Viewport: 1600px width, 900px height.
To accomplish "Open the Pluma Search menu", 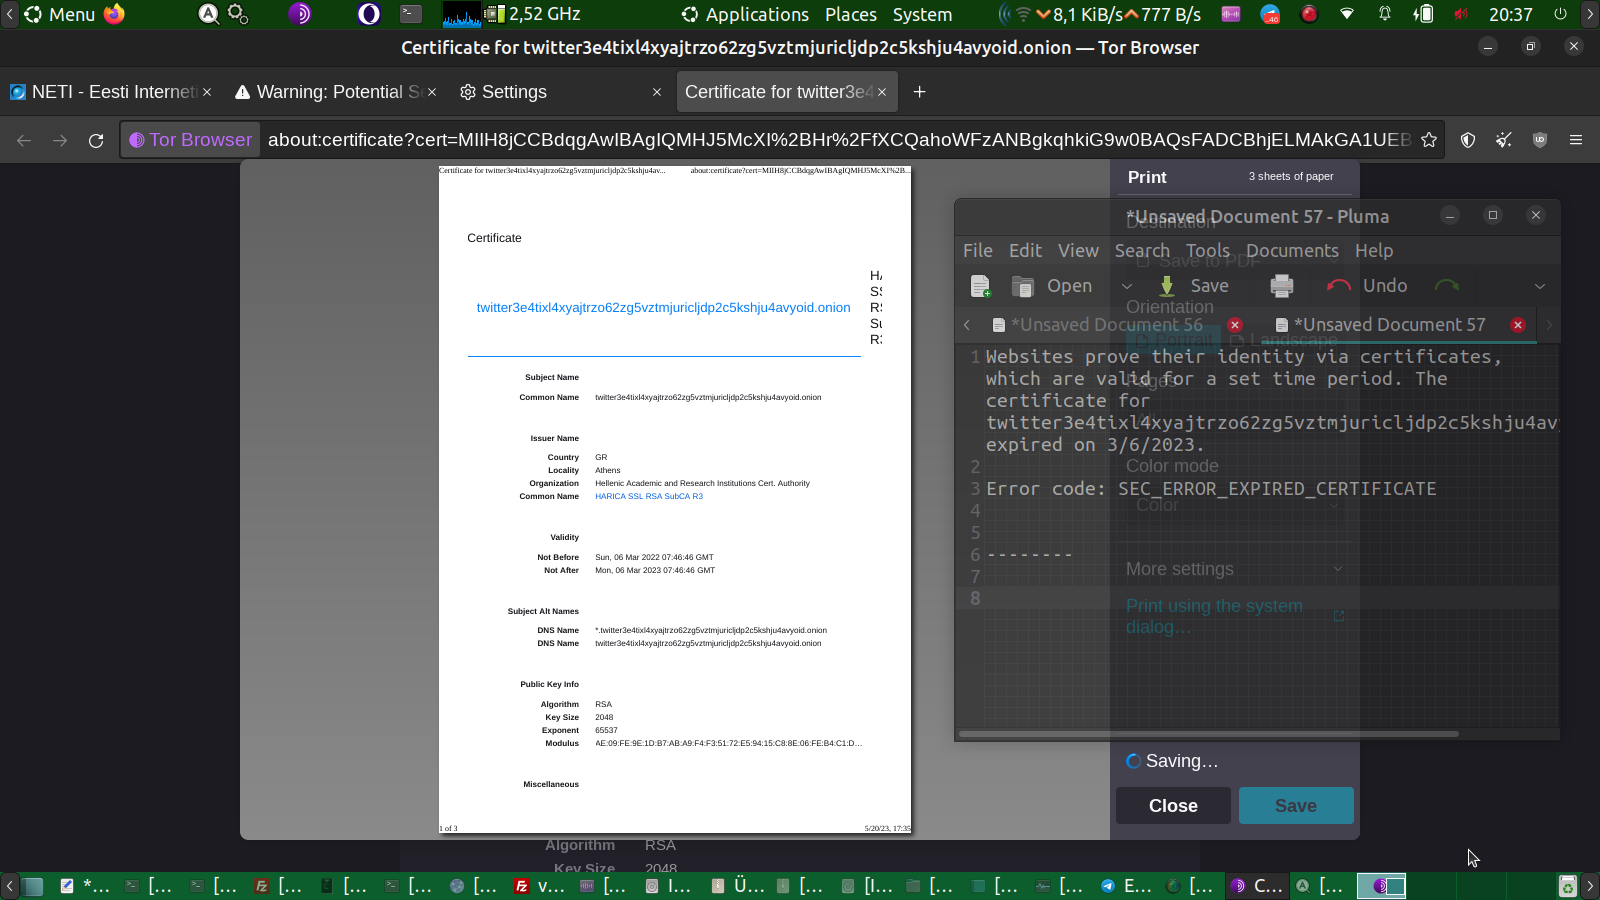I will pos(1142,251).
